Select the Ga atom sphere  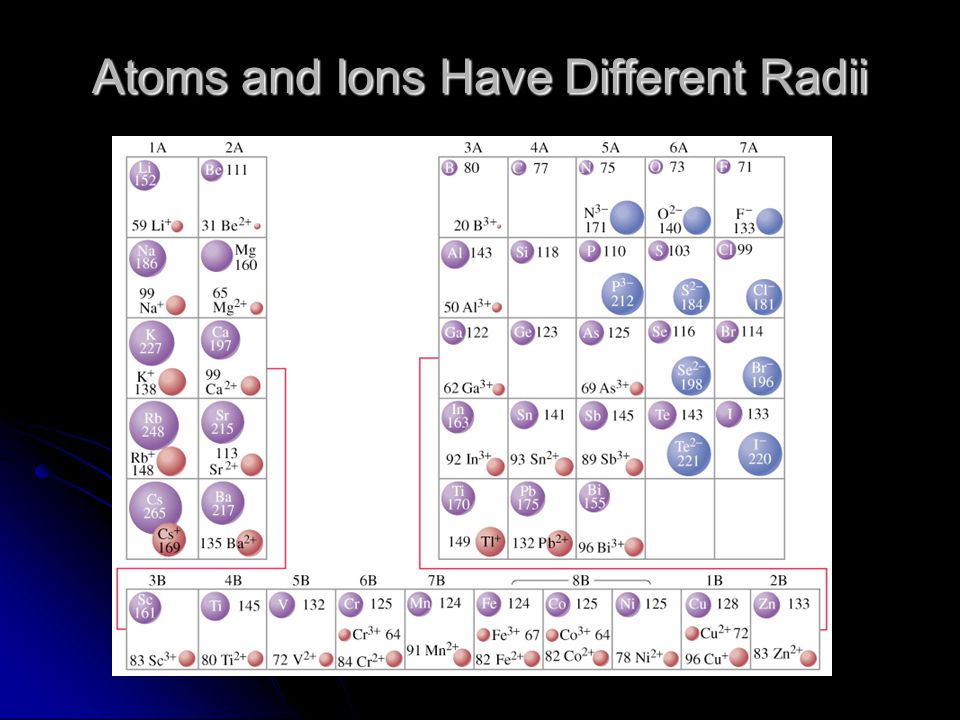[453, 332]
